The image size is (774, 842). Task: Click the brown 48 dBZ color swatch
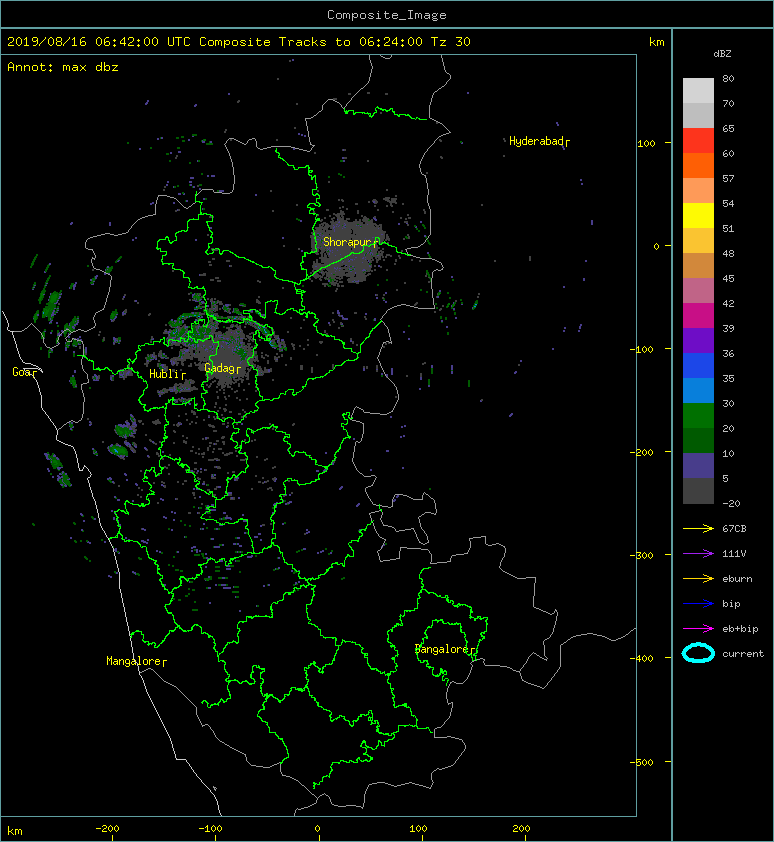point(698,265)
